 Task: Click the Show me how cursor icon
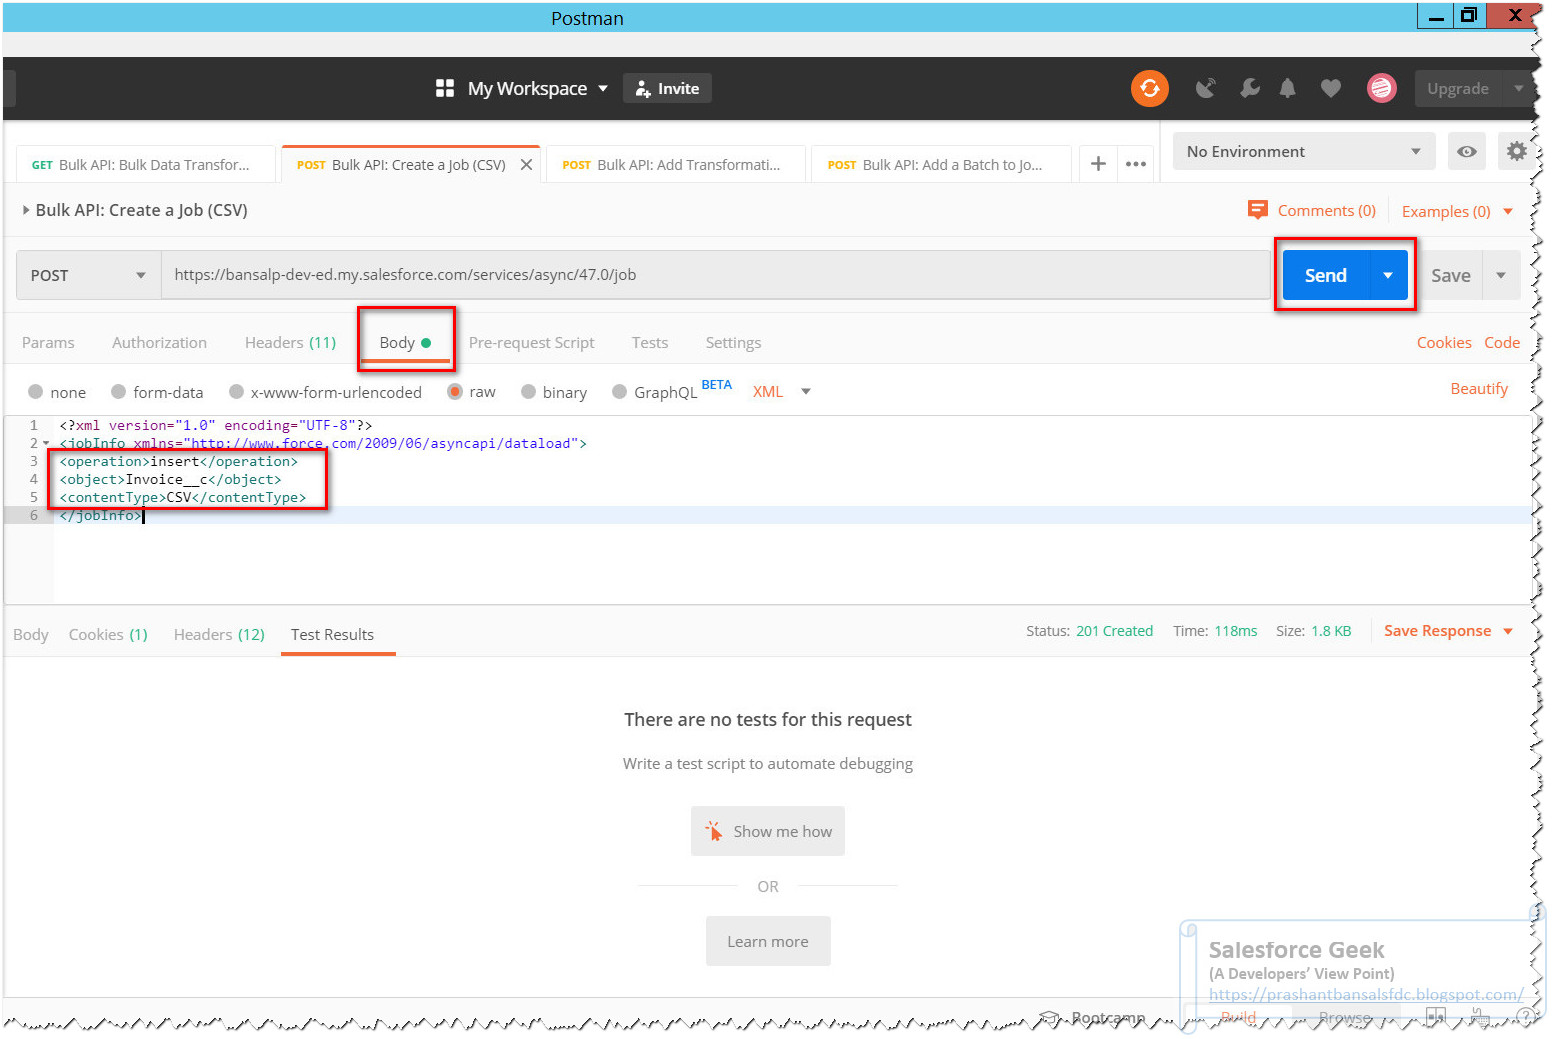coord(713,831)
